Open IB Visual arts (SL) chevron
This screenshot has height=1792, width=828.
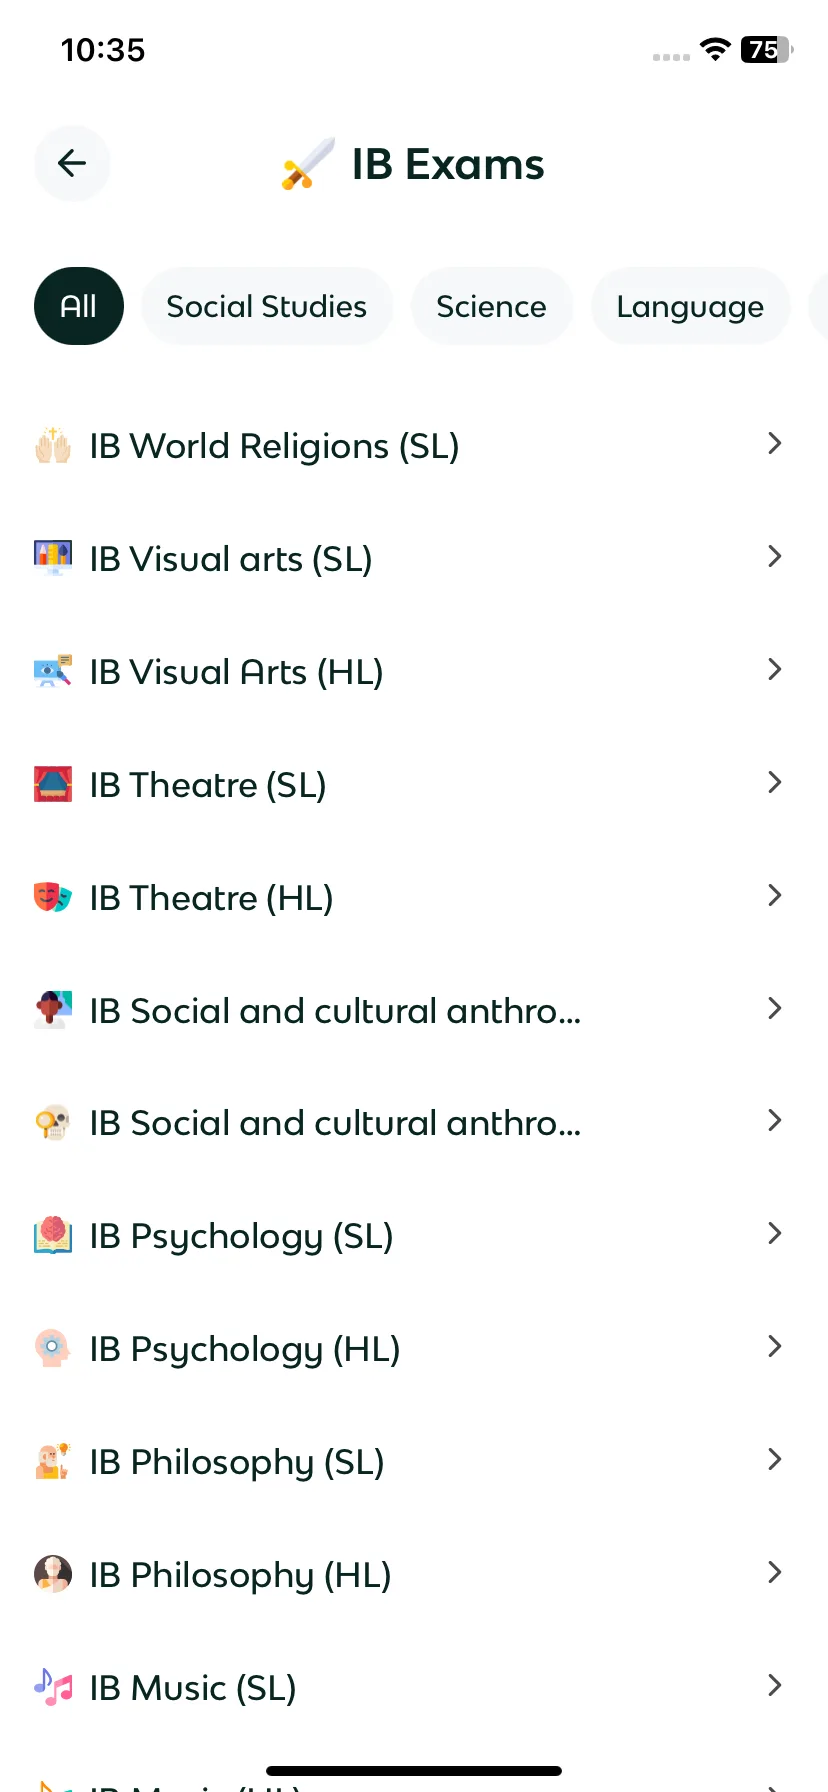click(774, 557)
